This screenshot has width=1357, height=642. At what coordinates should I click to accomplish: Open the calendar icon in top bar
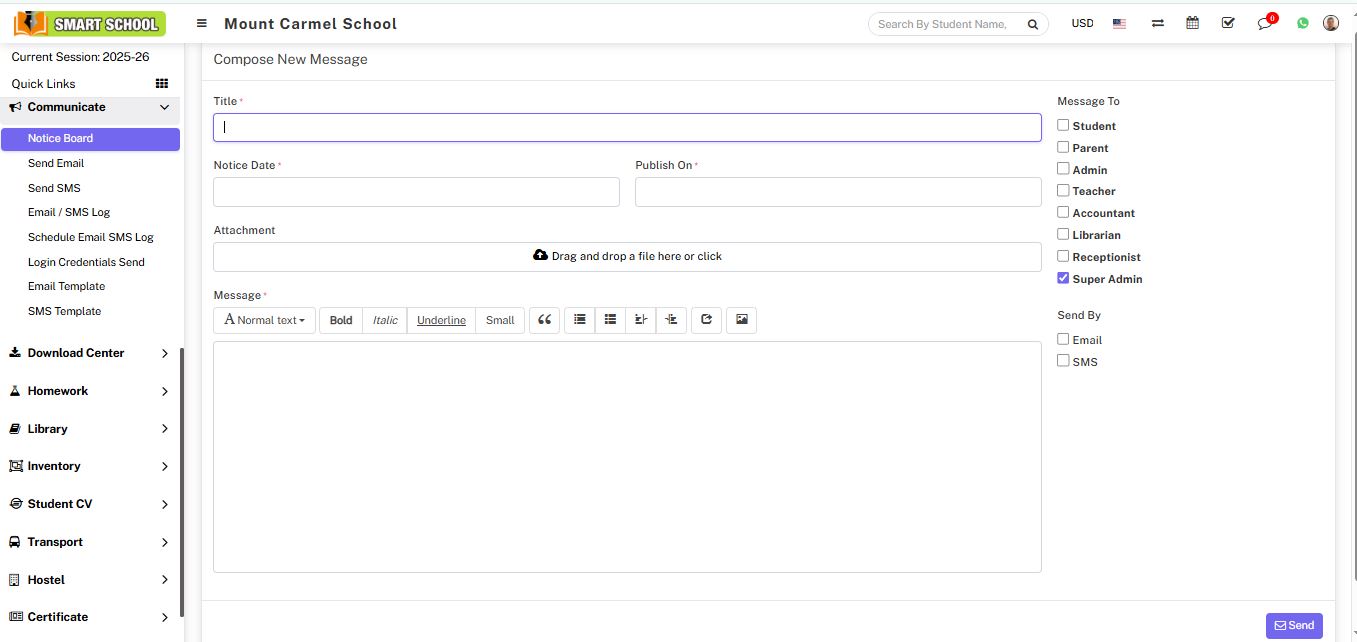(x=1192, y=23)
